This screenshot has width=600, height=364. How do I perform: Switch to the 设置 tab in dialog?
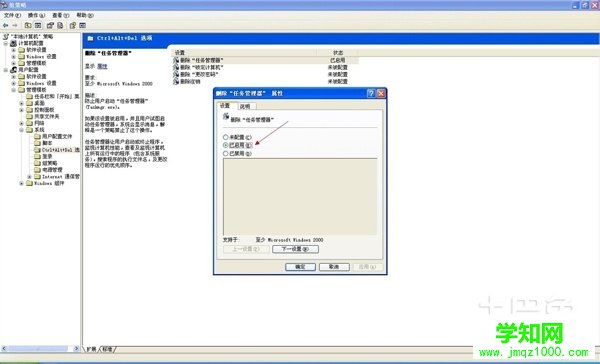[226, 106]
